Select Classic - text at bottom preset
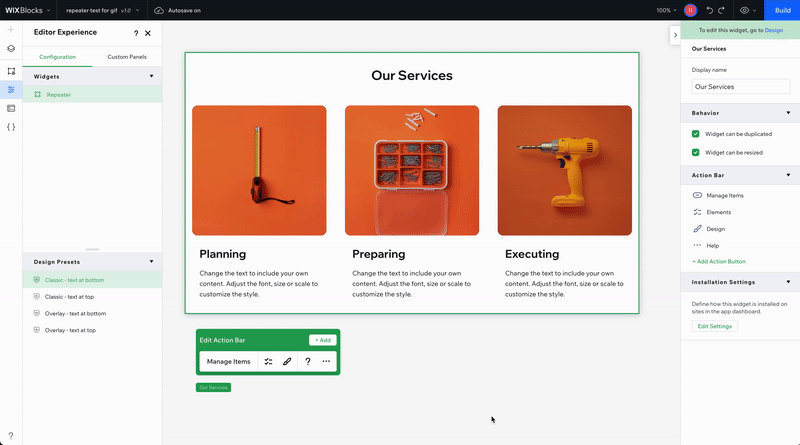Image resolution: width=800 pixels, height=445 pixels. coord(92,280)
